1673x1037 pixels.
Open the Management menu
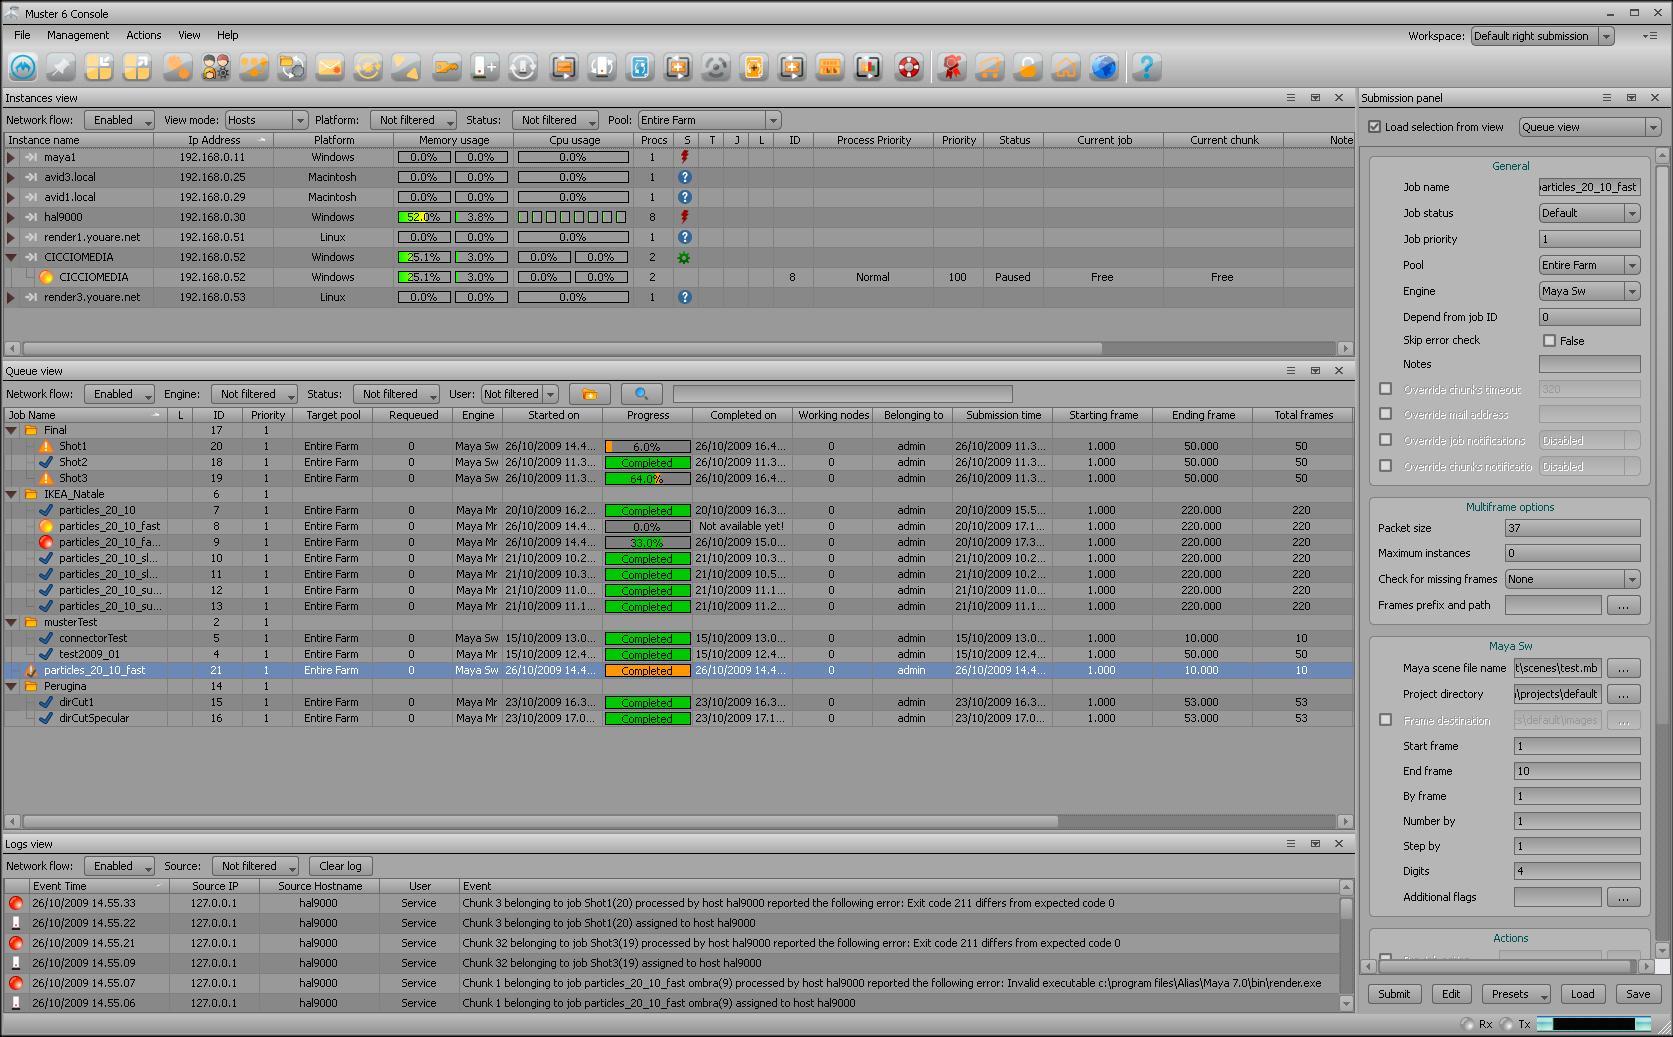point(78,35)
